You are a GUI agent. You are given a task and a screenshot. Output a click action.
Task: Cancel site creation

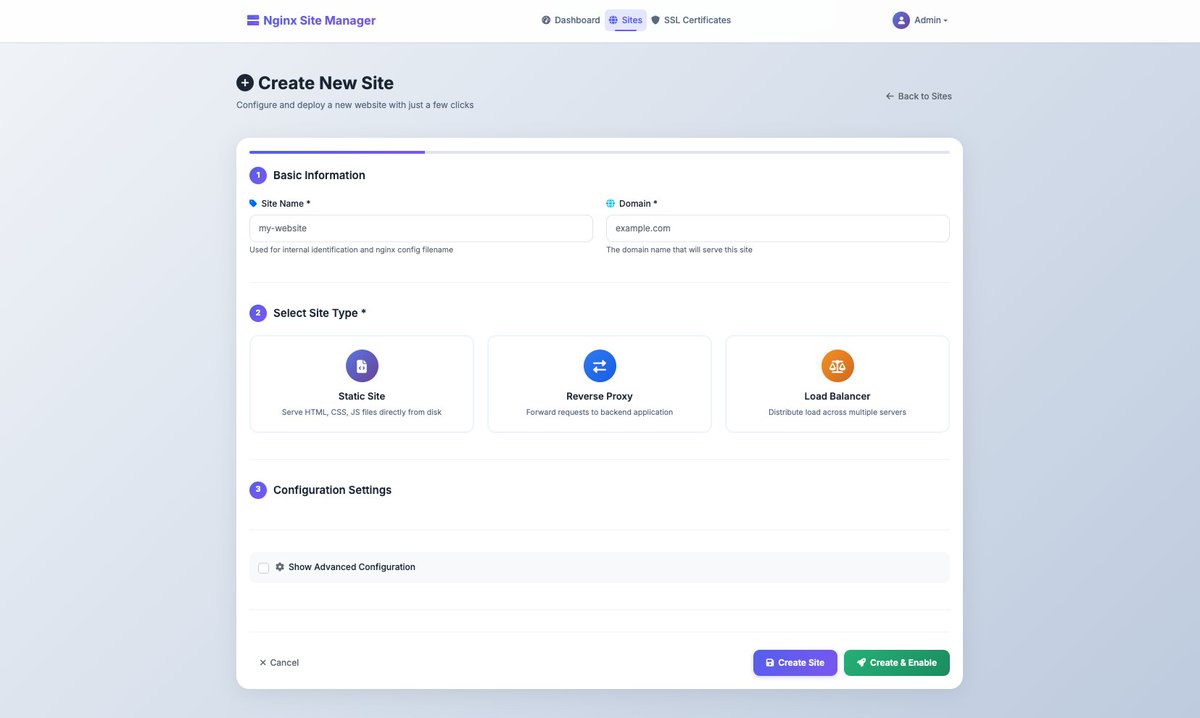pos(279,663)
